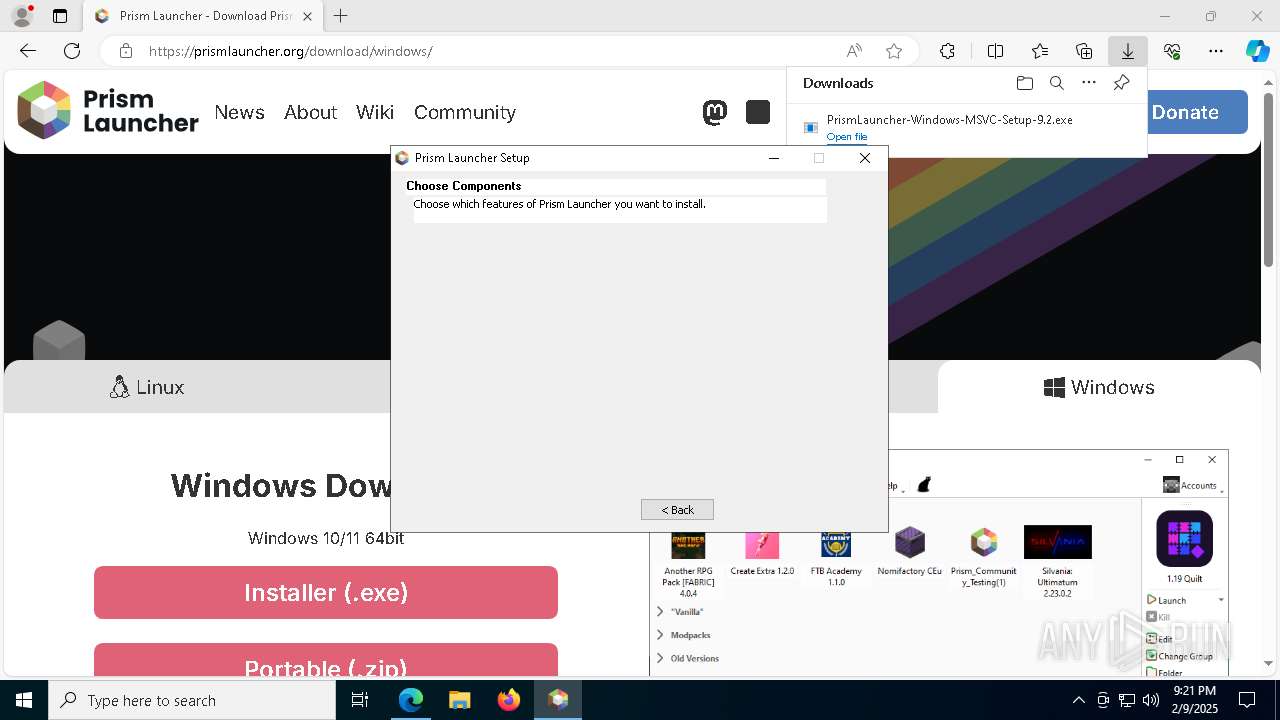Screen dimensions: 1280x720
Task: View site information lock icon
Action: coord(125,51)
